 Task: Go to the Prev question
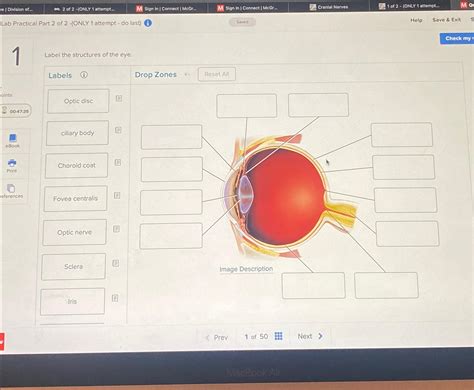[217, 337]
